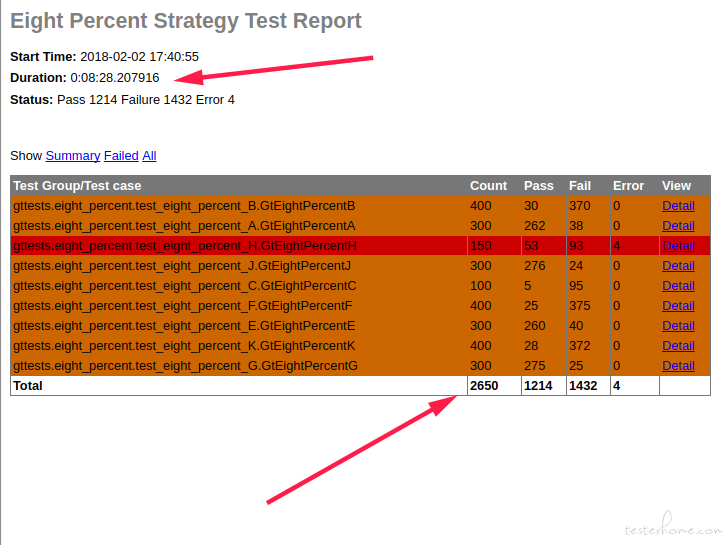
Task: Open Detail for GtEightPercentJ
Action: point(678,266)
